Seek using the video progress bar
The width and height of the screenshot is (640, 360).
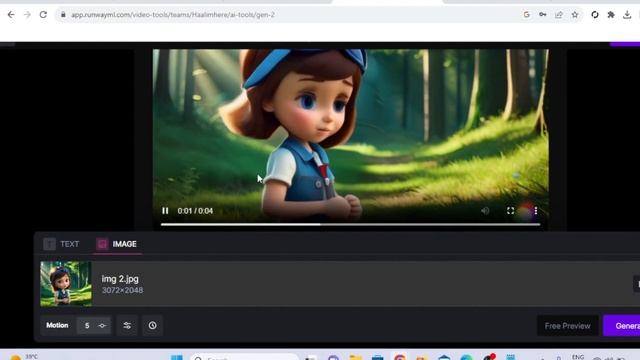350,224
